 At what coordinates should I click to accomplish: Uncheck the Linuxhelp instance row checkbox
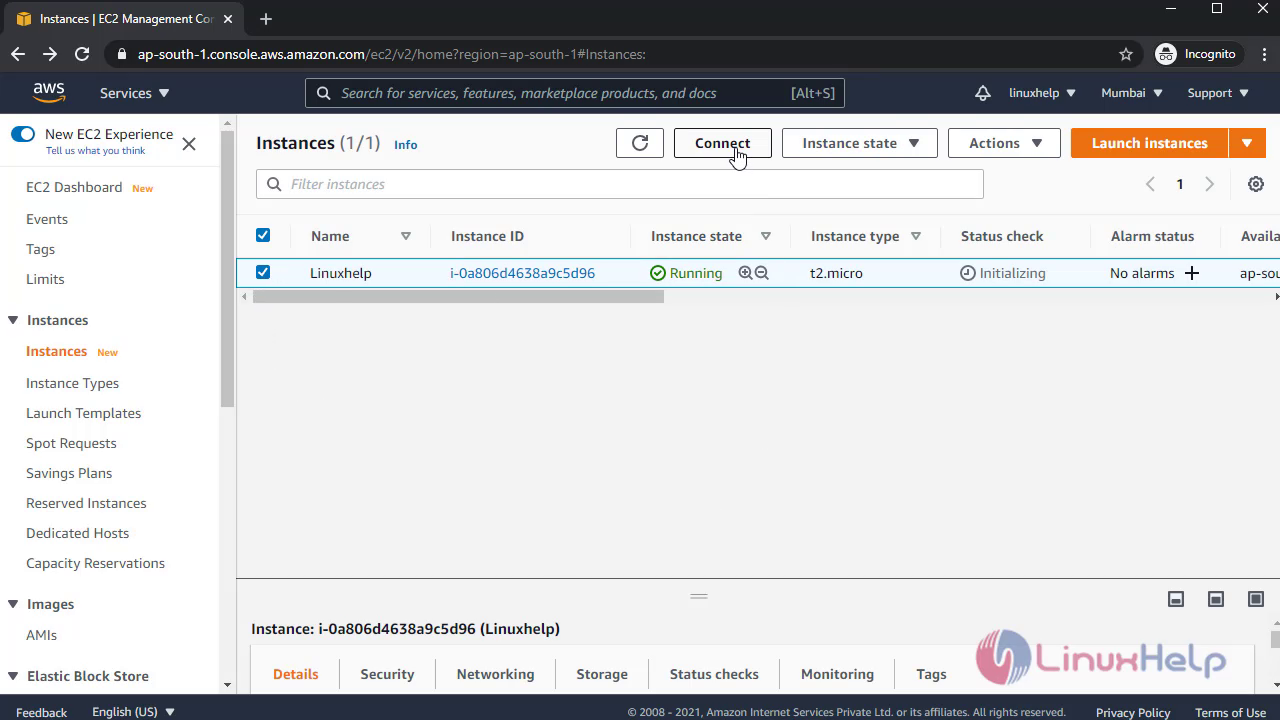tap(263, 272)
